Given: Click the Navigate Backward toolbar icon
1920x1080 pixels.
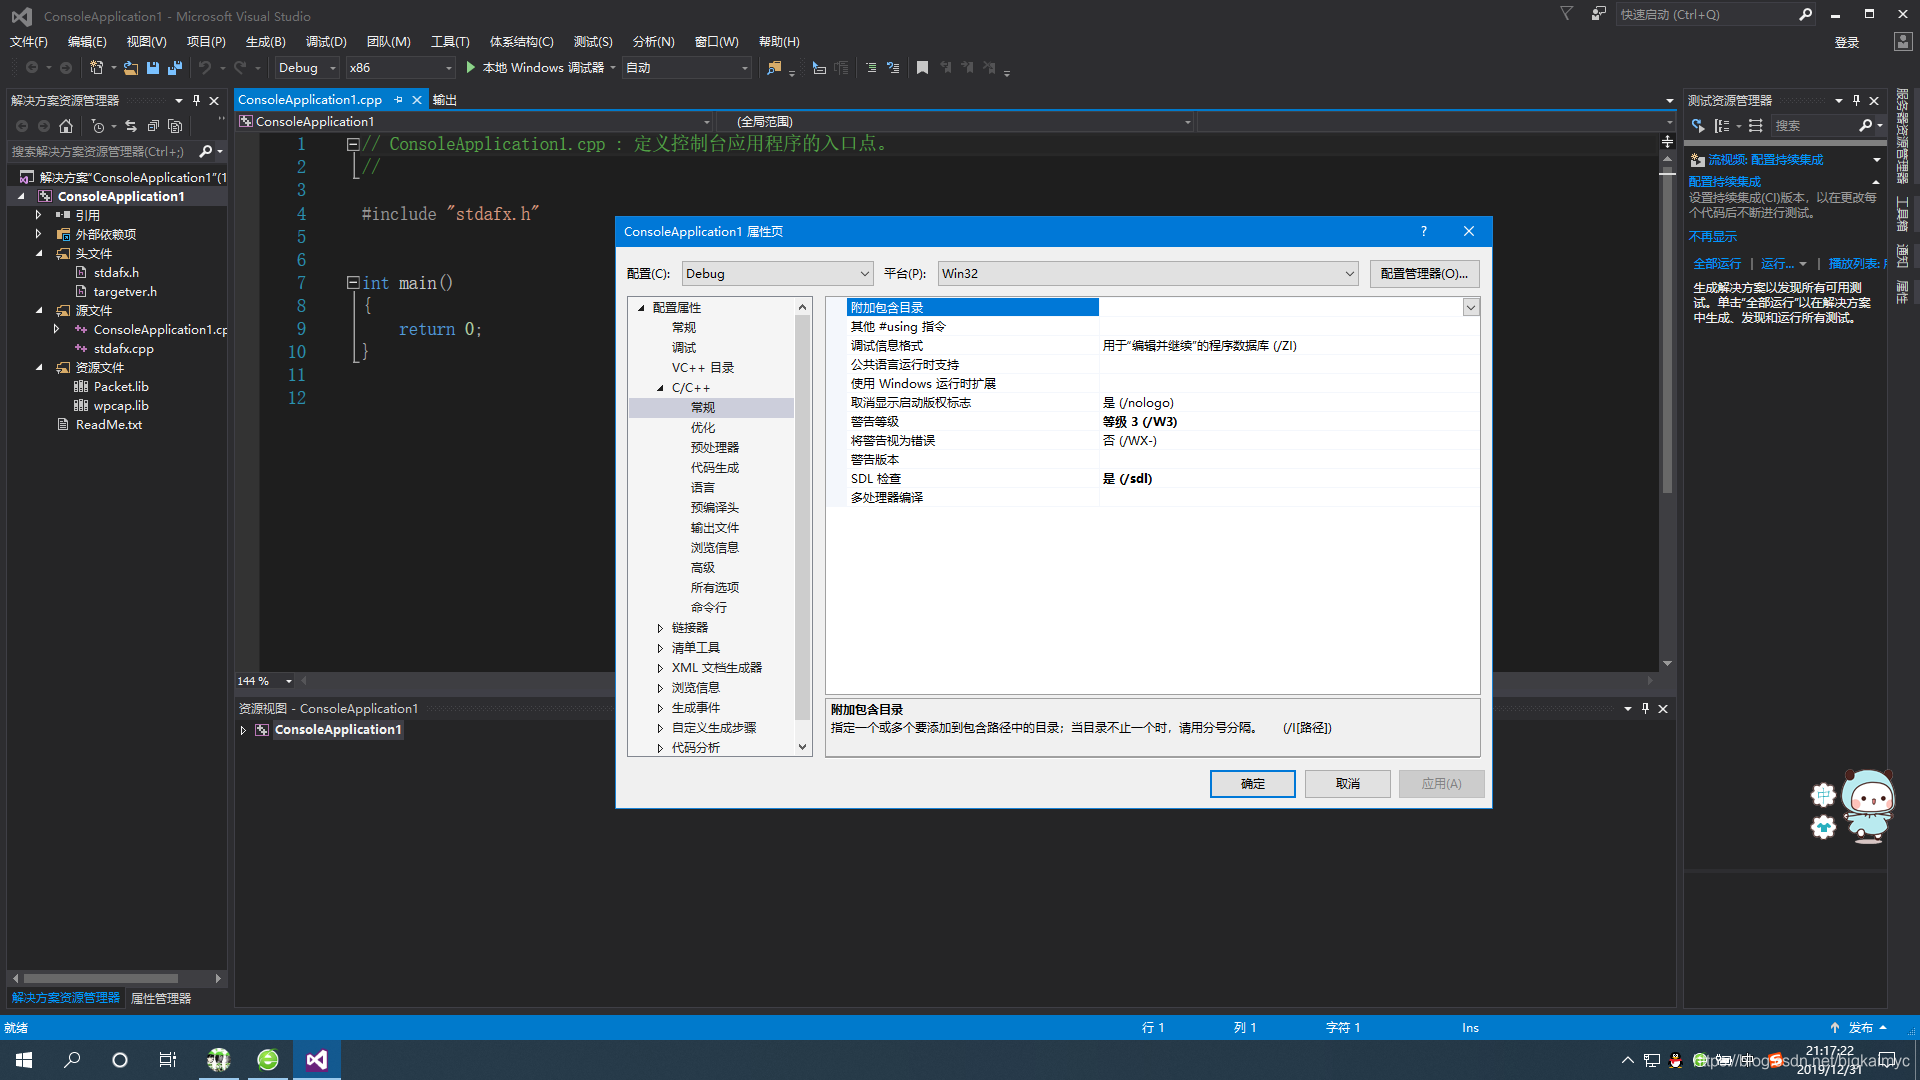Looking at the screenshot, I should point(32,68).
